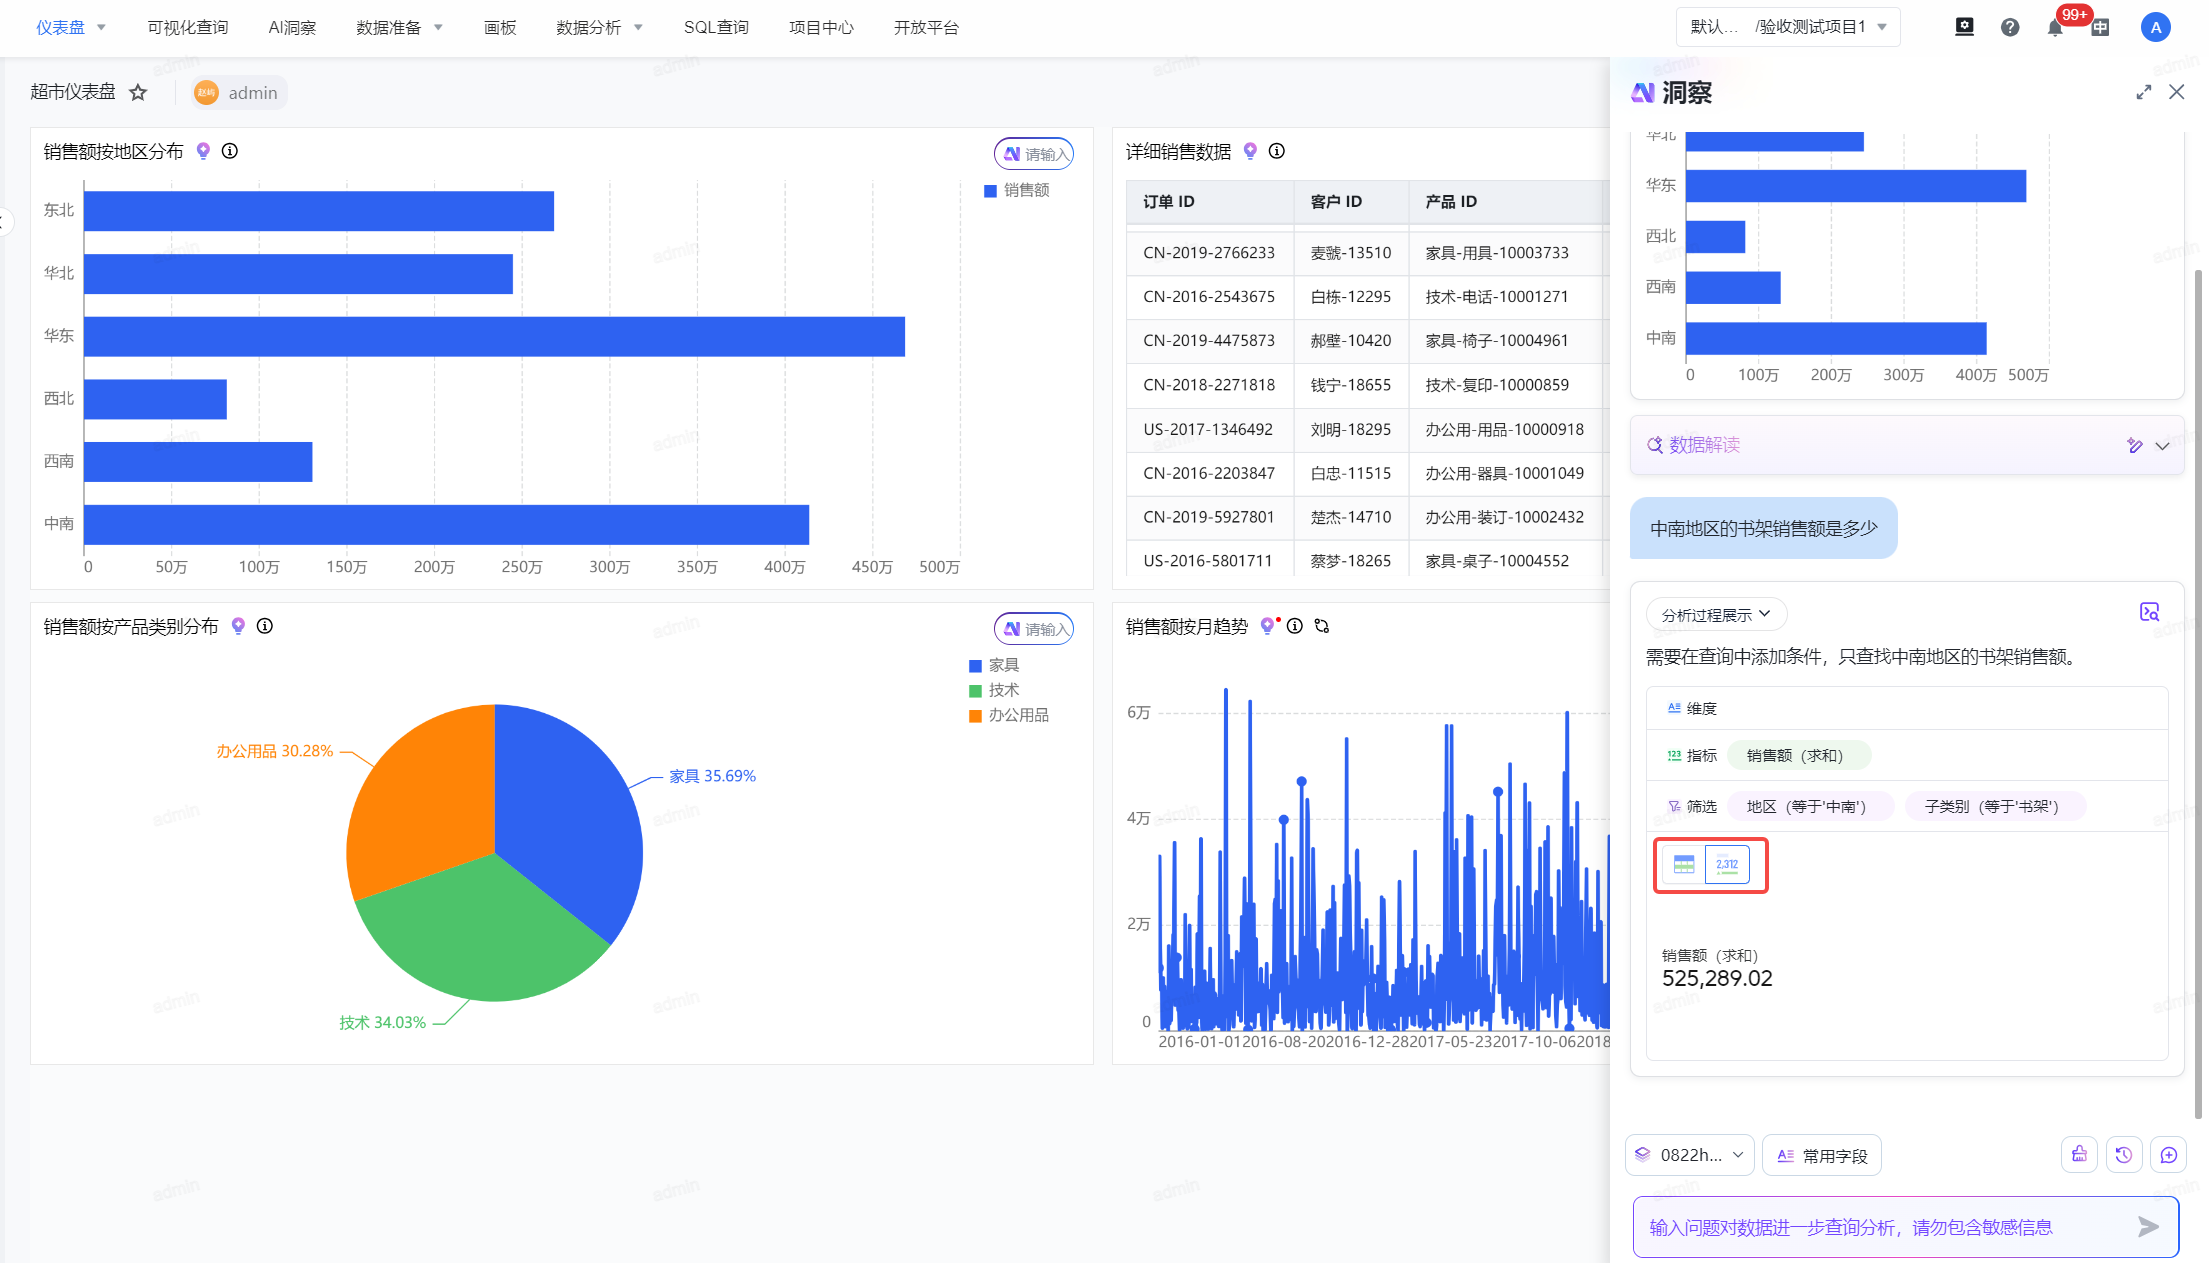The height and width of the screenshot is (1263, 2209).
Task: Open the info icon for 销售额按地区分布
Action: (x=230, y=151)
